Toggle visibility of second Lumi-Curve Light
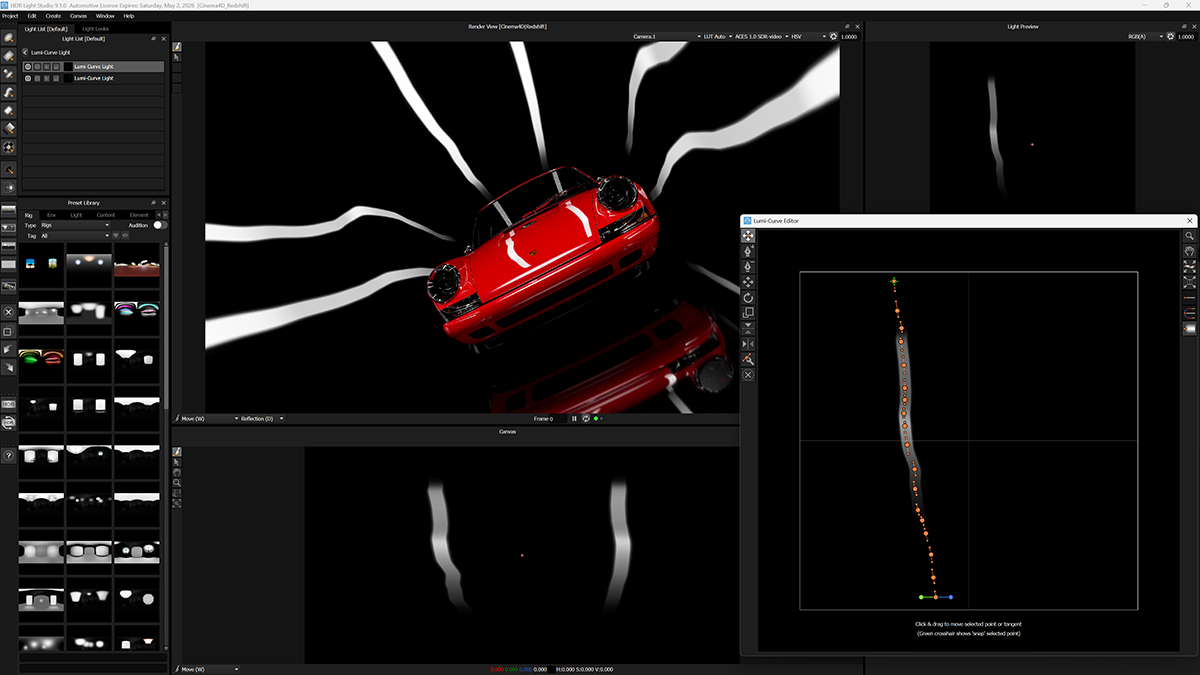 coord(28,78)
